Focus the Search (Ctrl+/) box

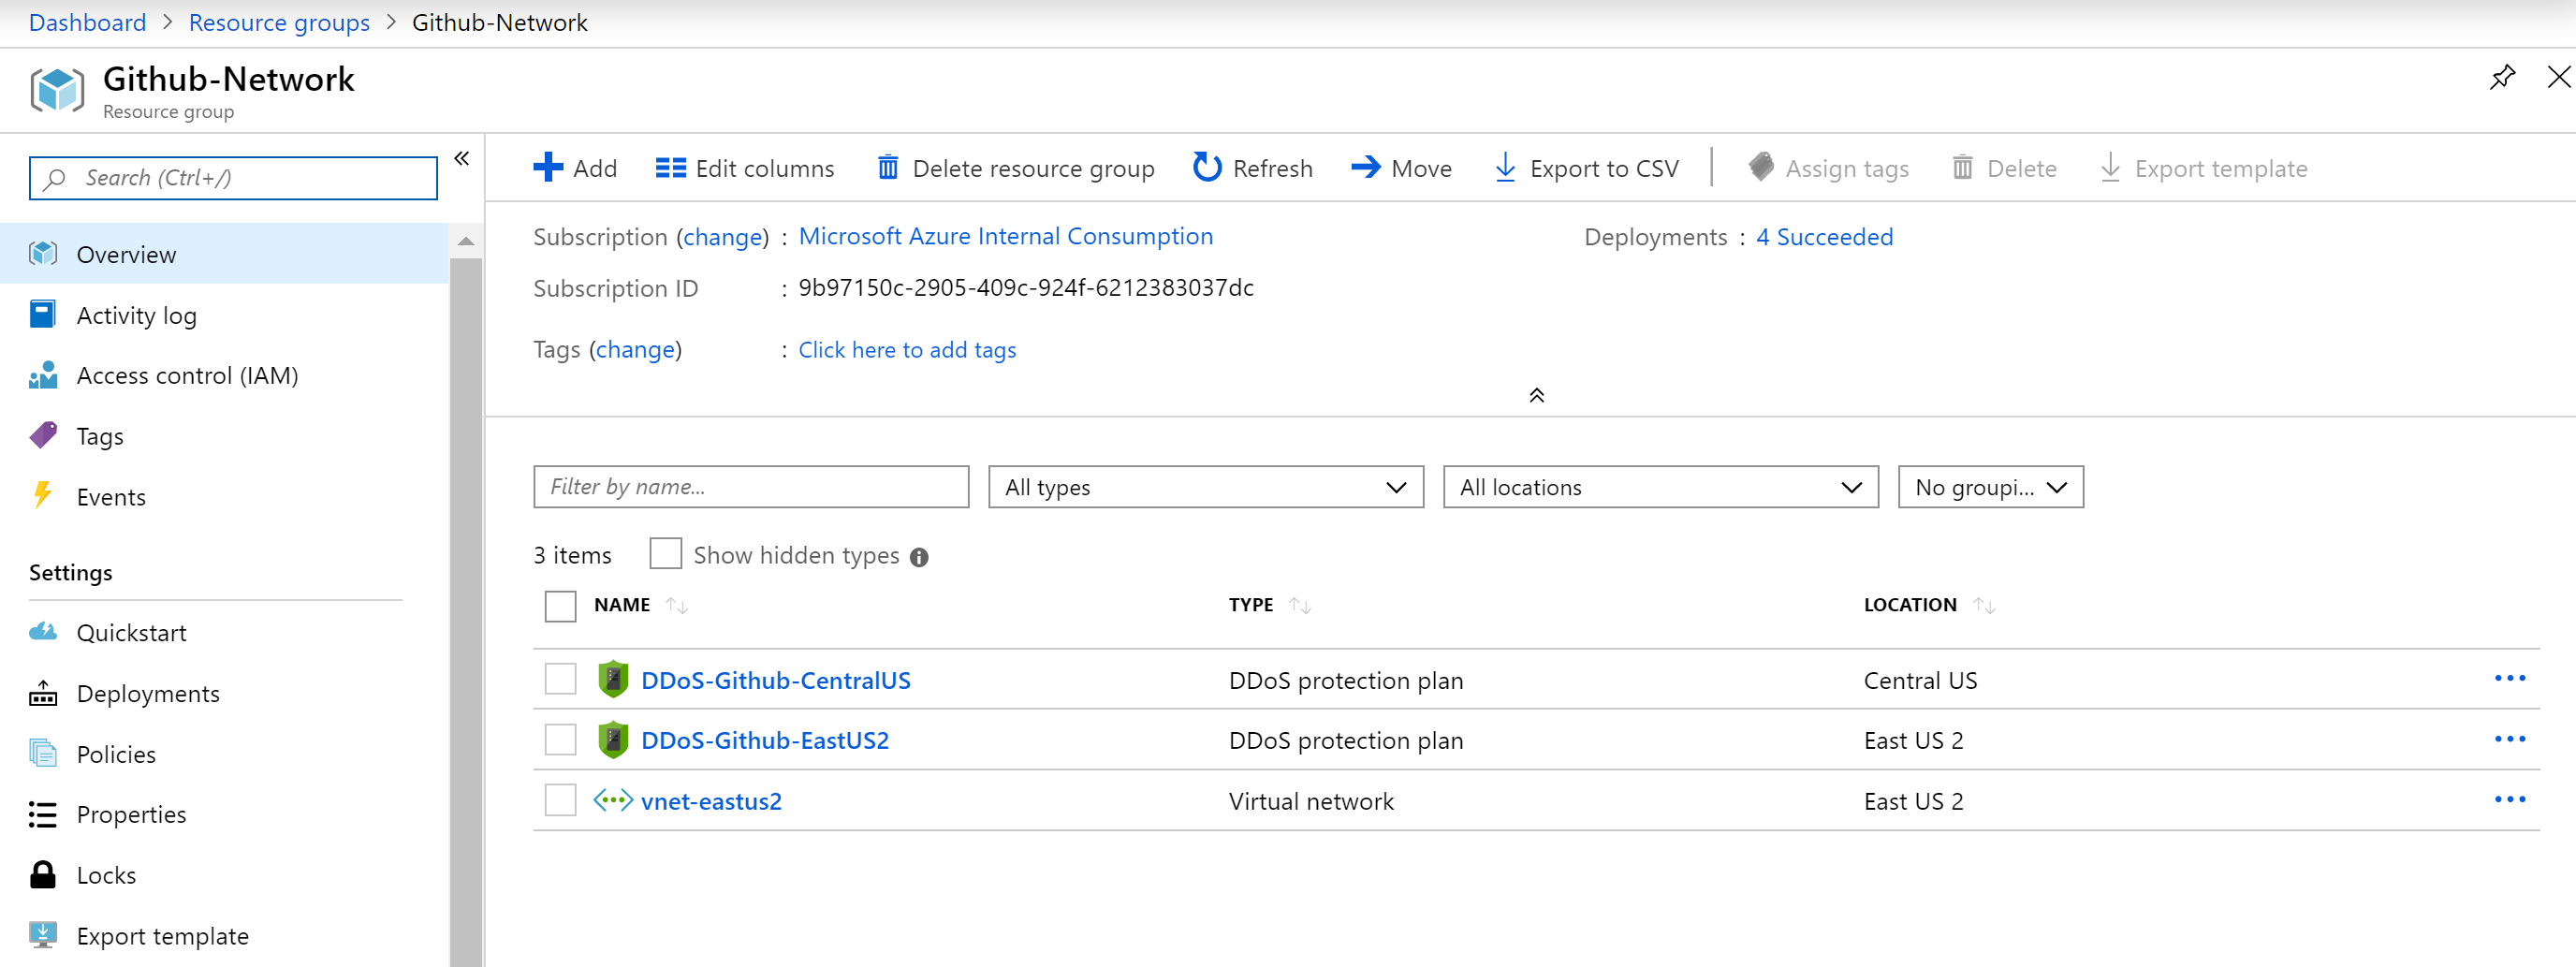click(233, 178)
